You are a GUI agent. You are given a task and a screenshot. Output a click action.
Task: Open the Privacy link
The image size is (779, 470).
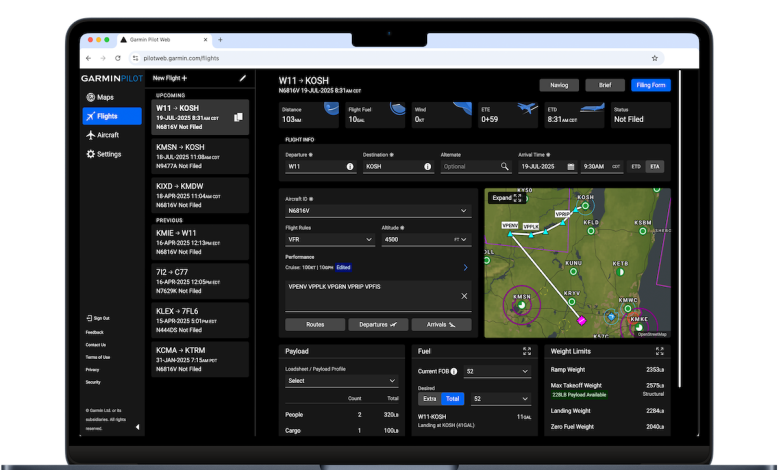(x=92, y=370)
